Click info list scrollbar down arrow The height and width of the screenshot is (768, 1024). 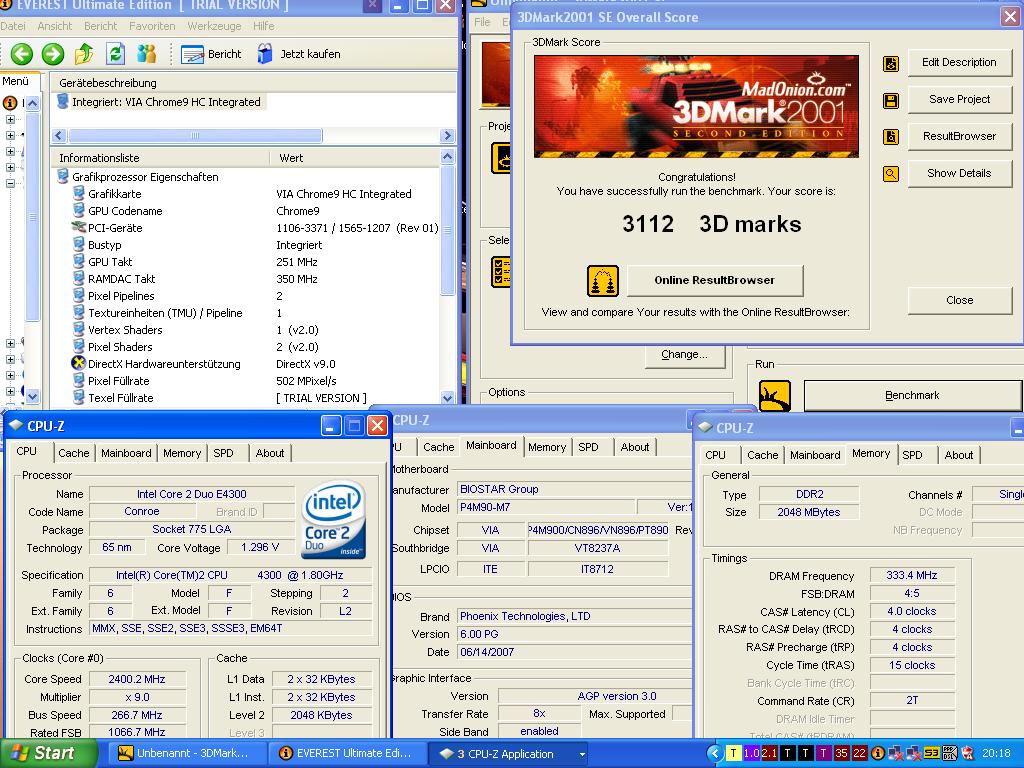[x=447, y=397]
